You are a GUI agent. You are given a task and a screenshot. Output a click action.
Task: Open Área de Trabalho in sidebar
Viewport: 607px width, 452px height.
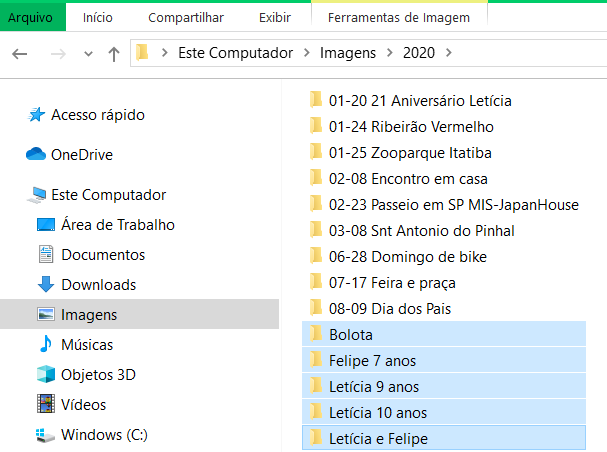point(118,224)
